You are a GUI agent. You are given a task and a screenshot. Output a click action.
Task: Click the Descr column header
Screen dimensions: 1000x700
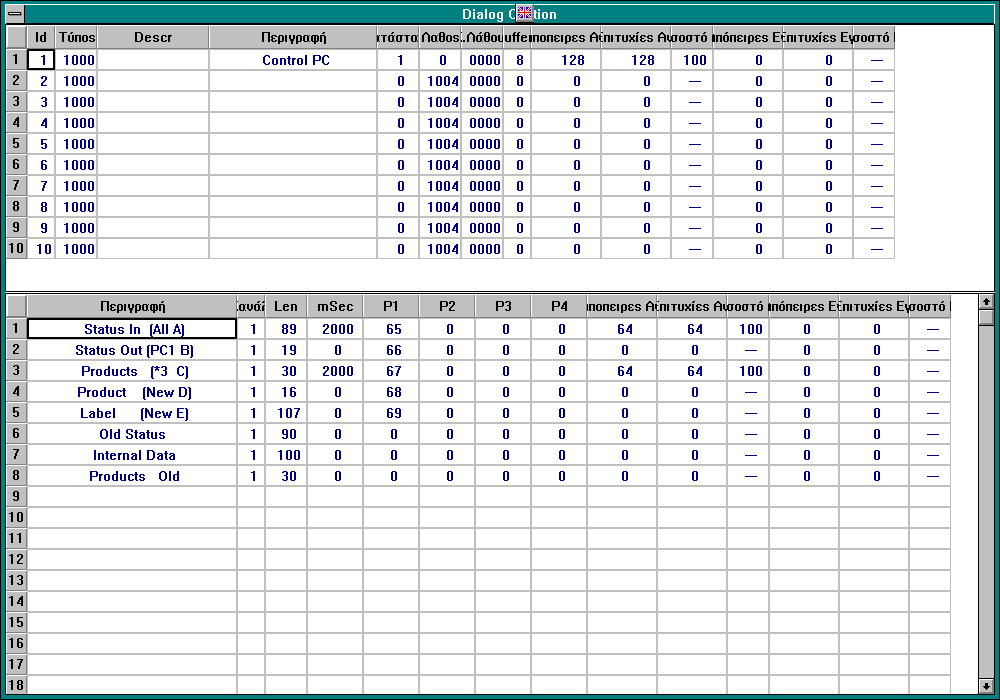coord(153,37)
